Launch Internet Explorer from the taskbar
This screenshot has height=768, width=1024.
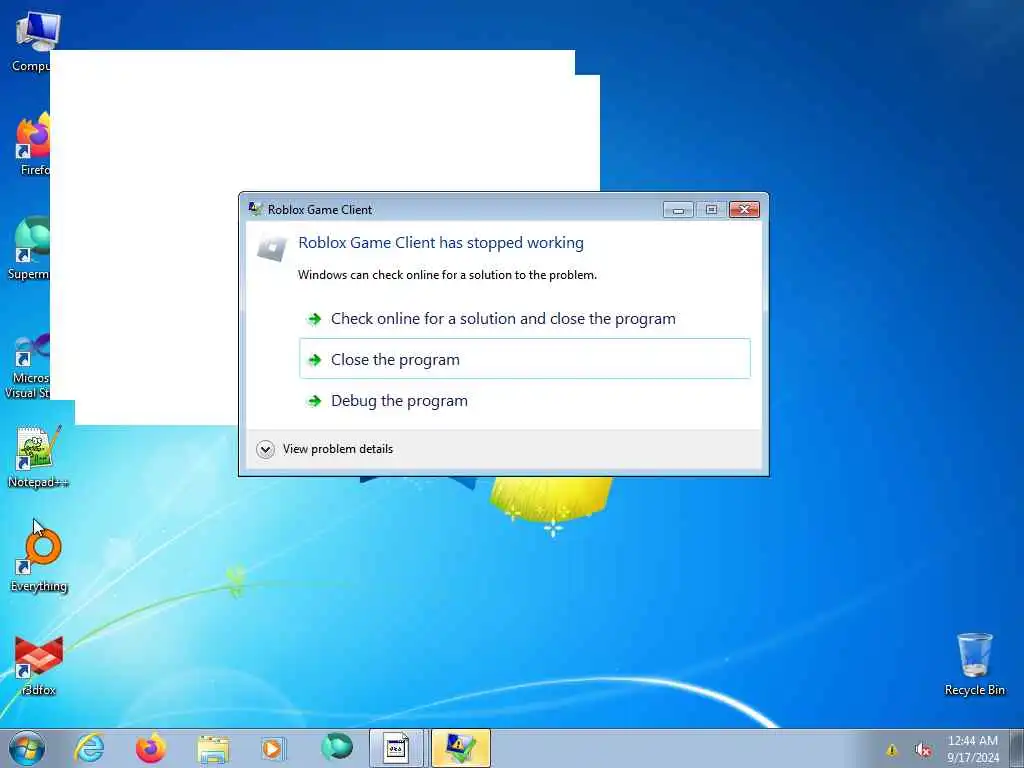(89, 748)
